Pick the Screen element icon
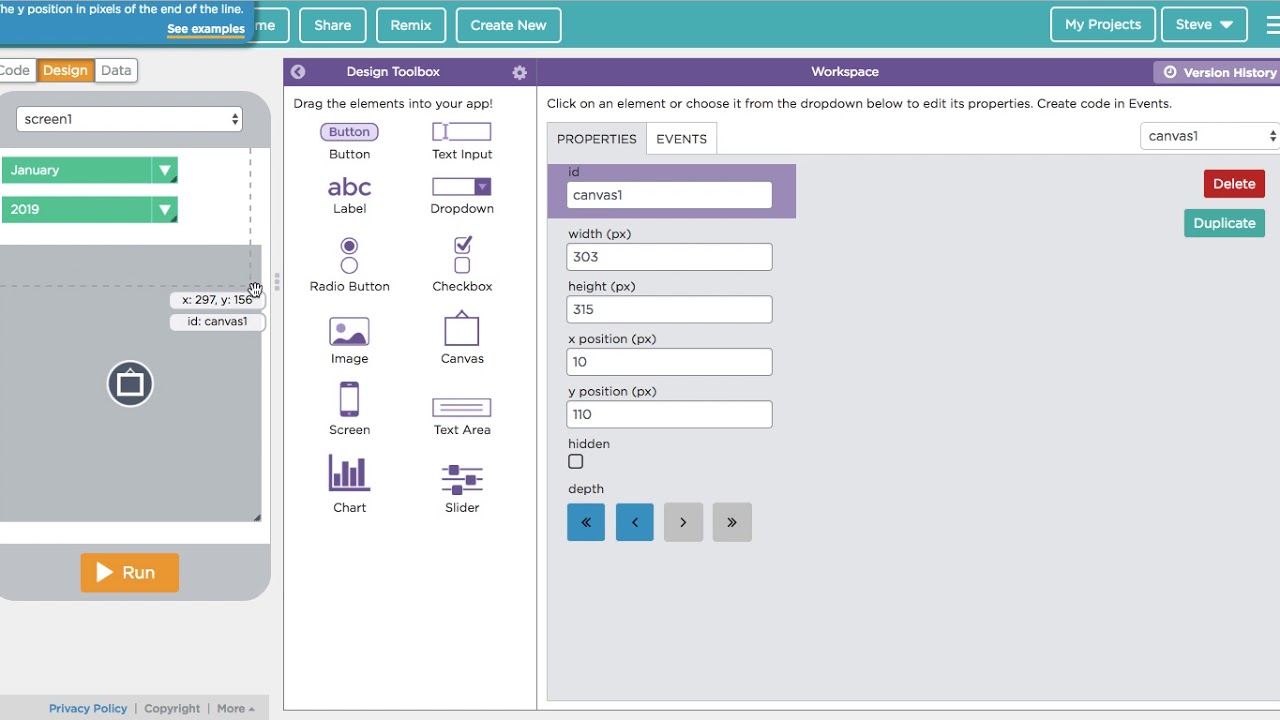This screenshot has height=720, width=1280. (x=349, y=399)
